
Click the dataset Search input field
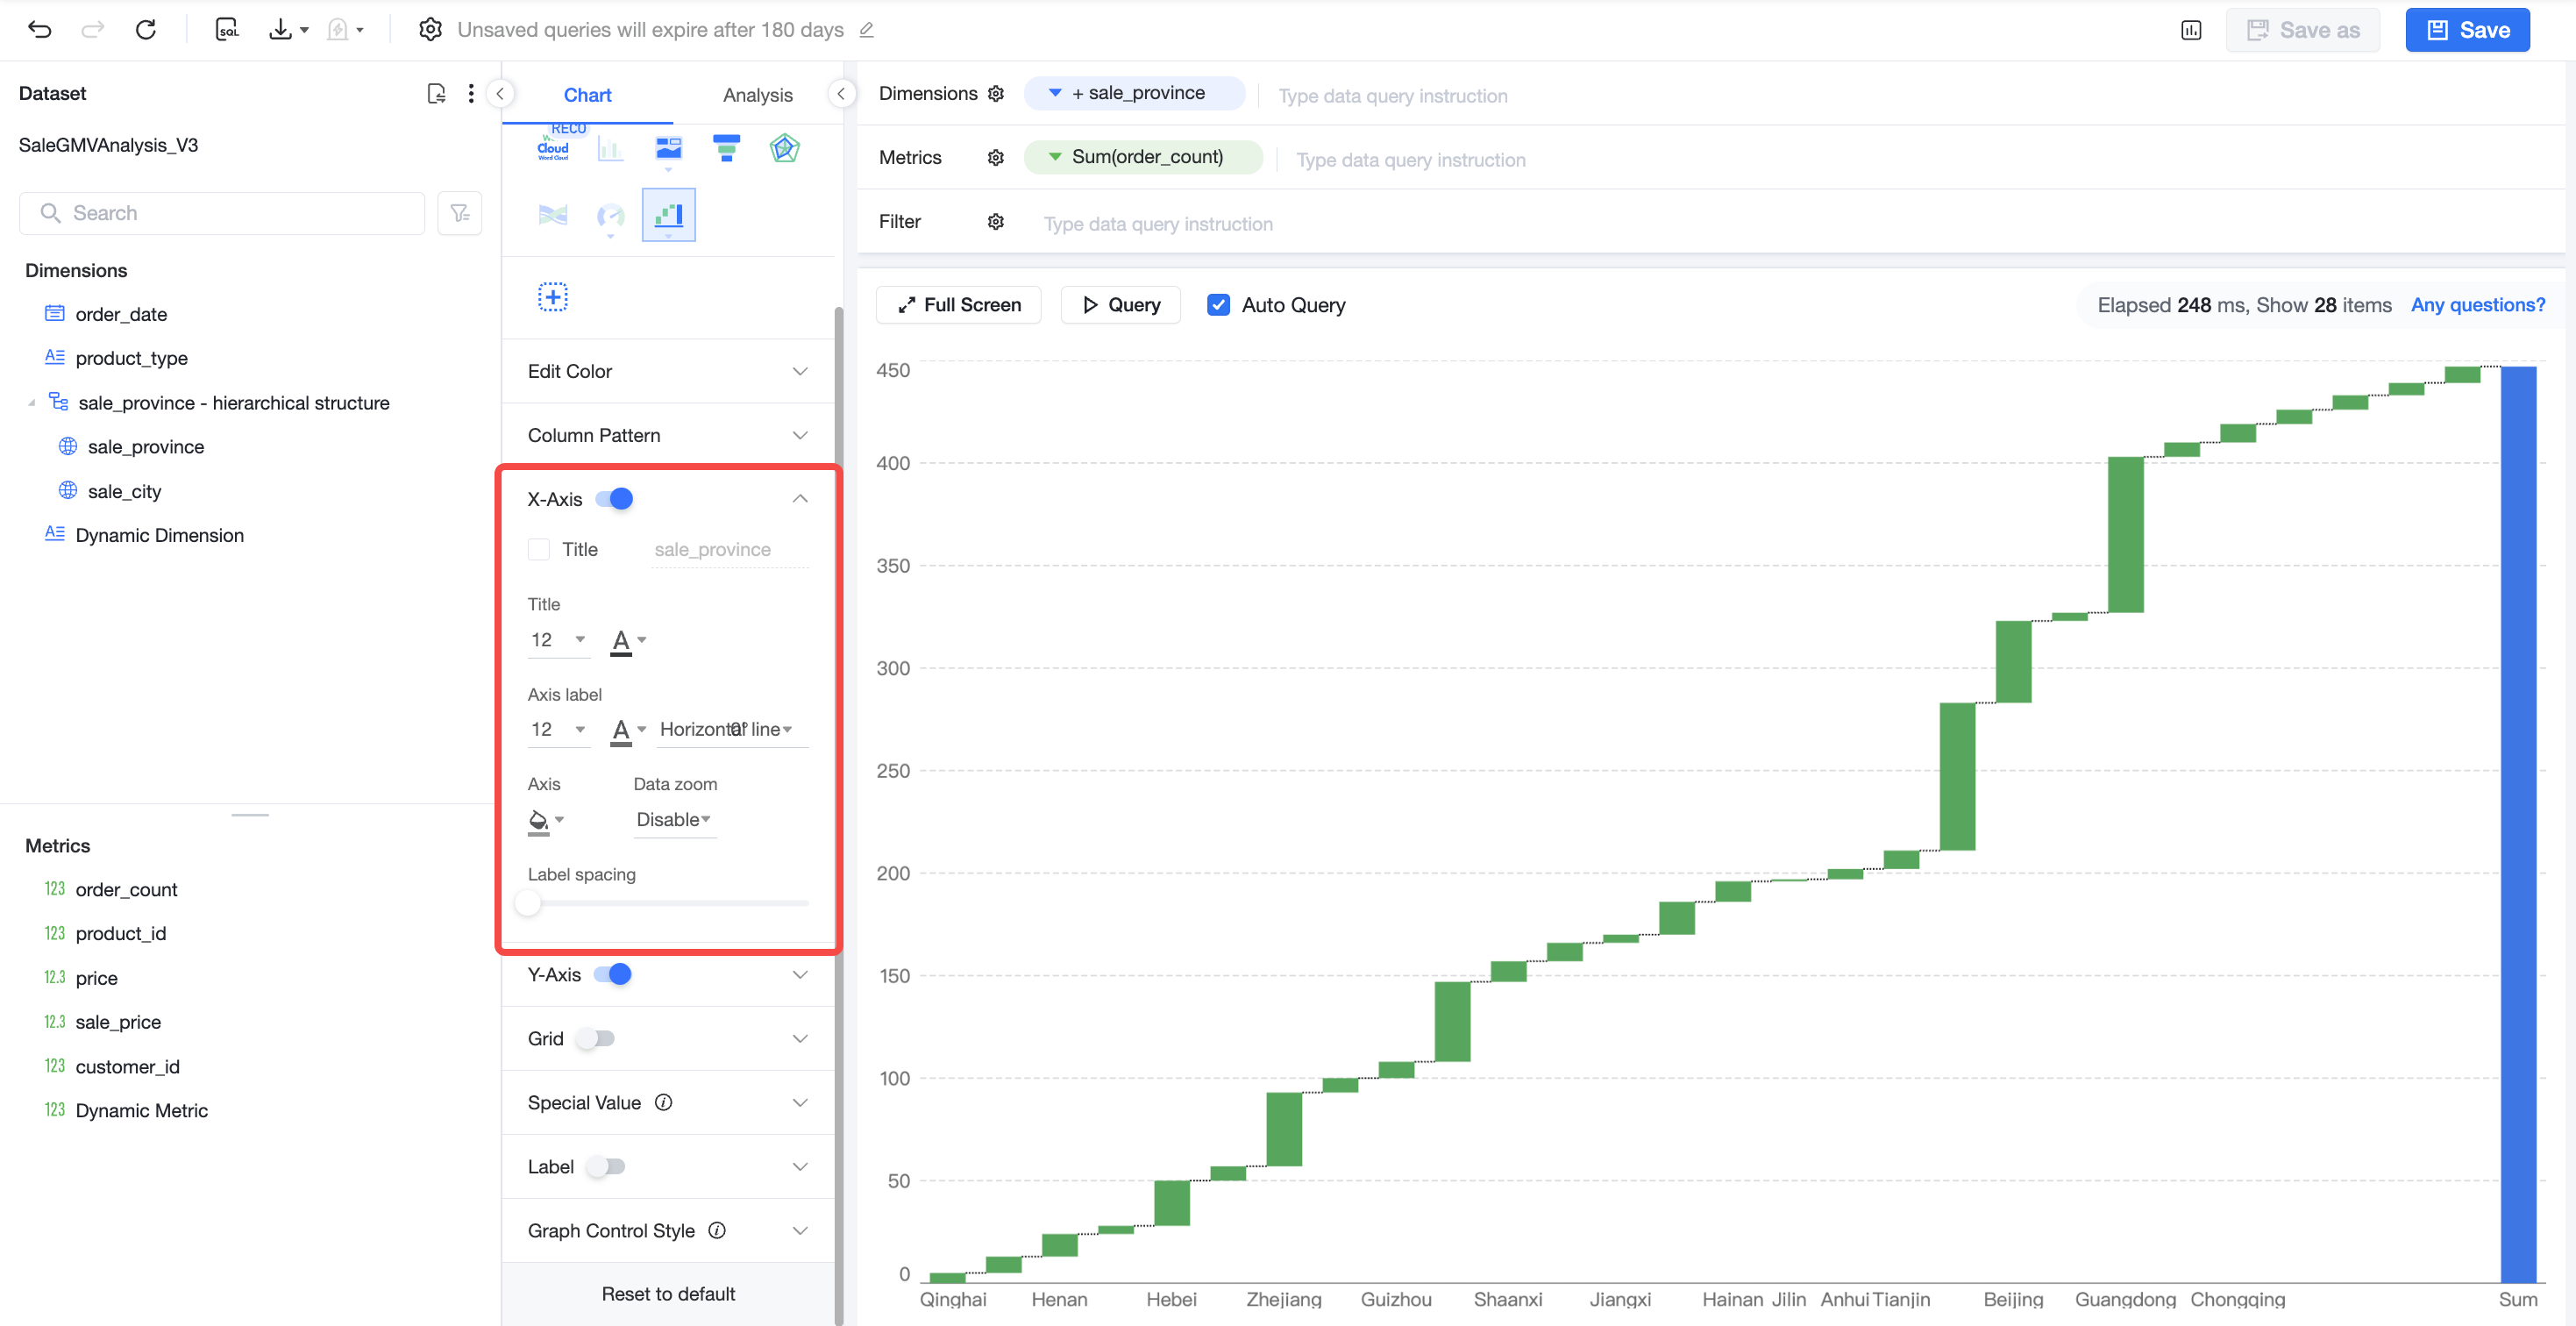[x=222, y=213]
